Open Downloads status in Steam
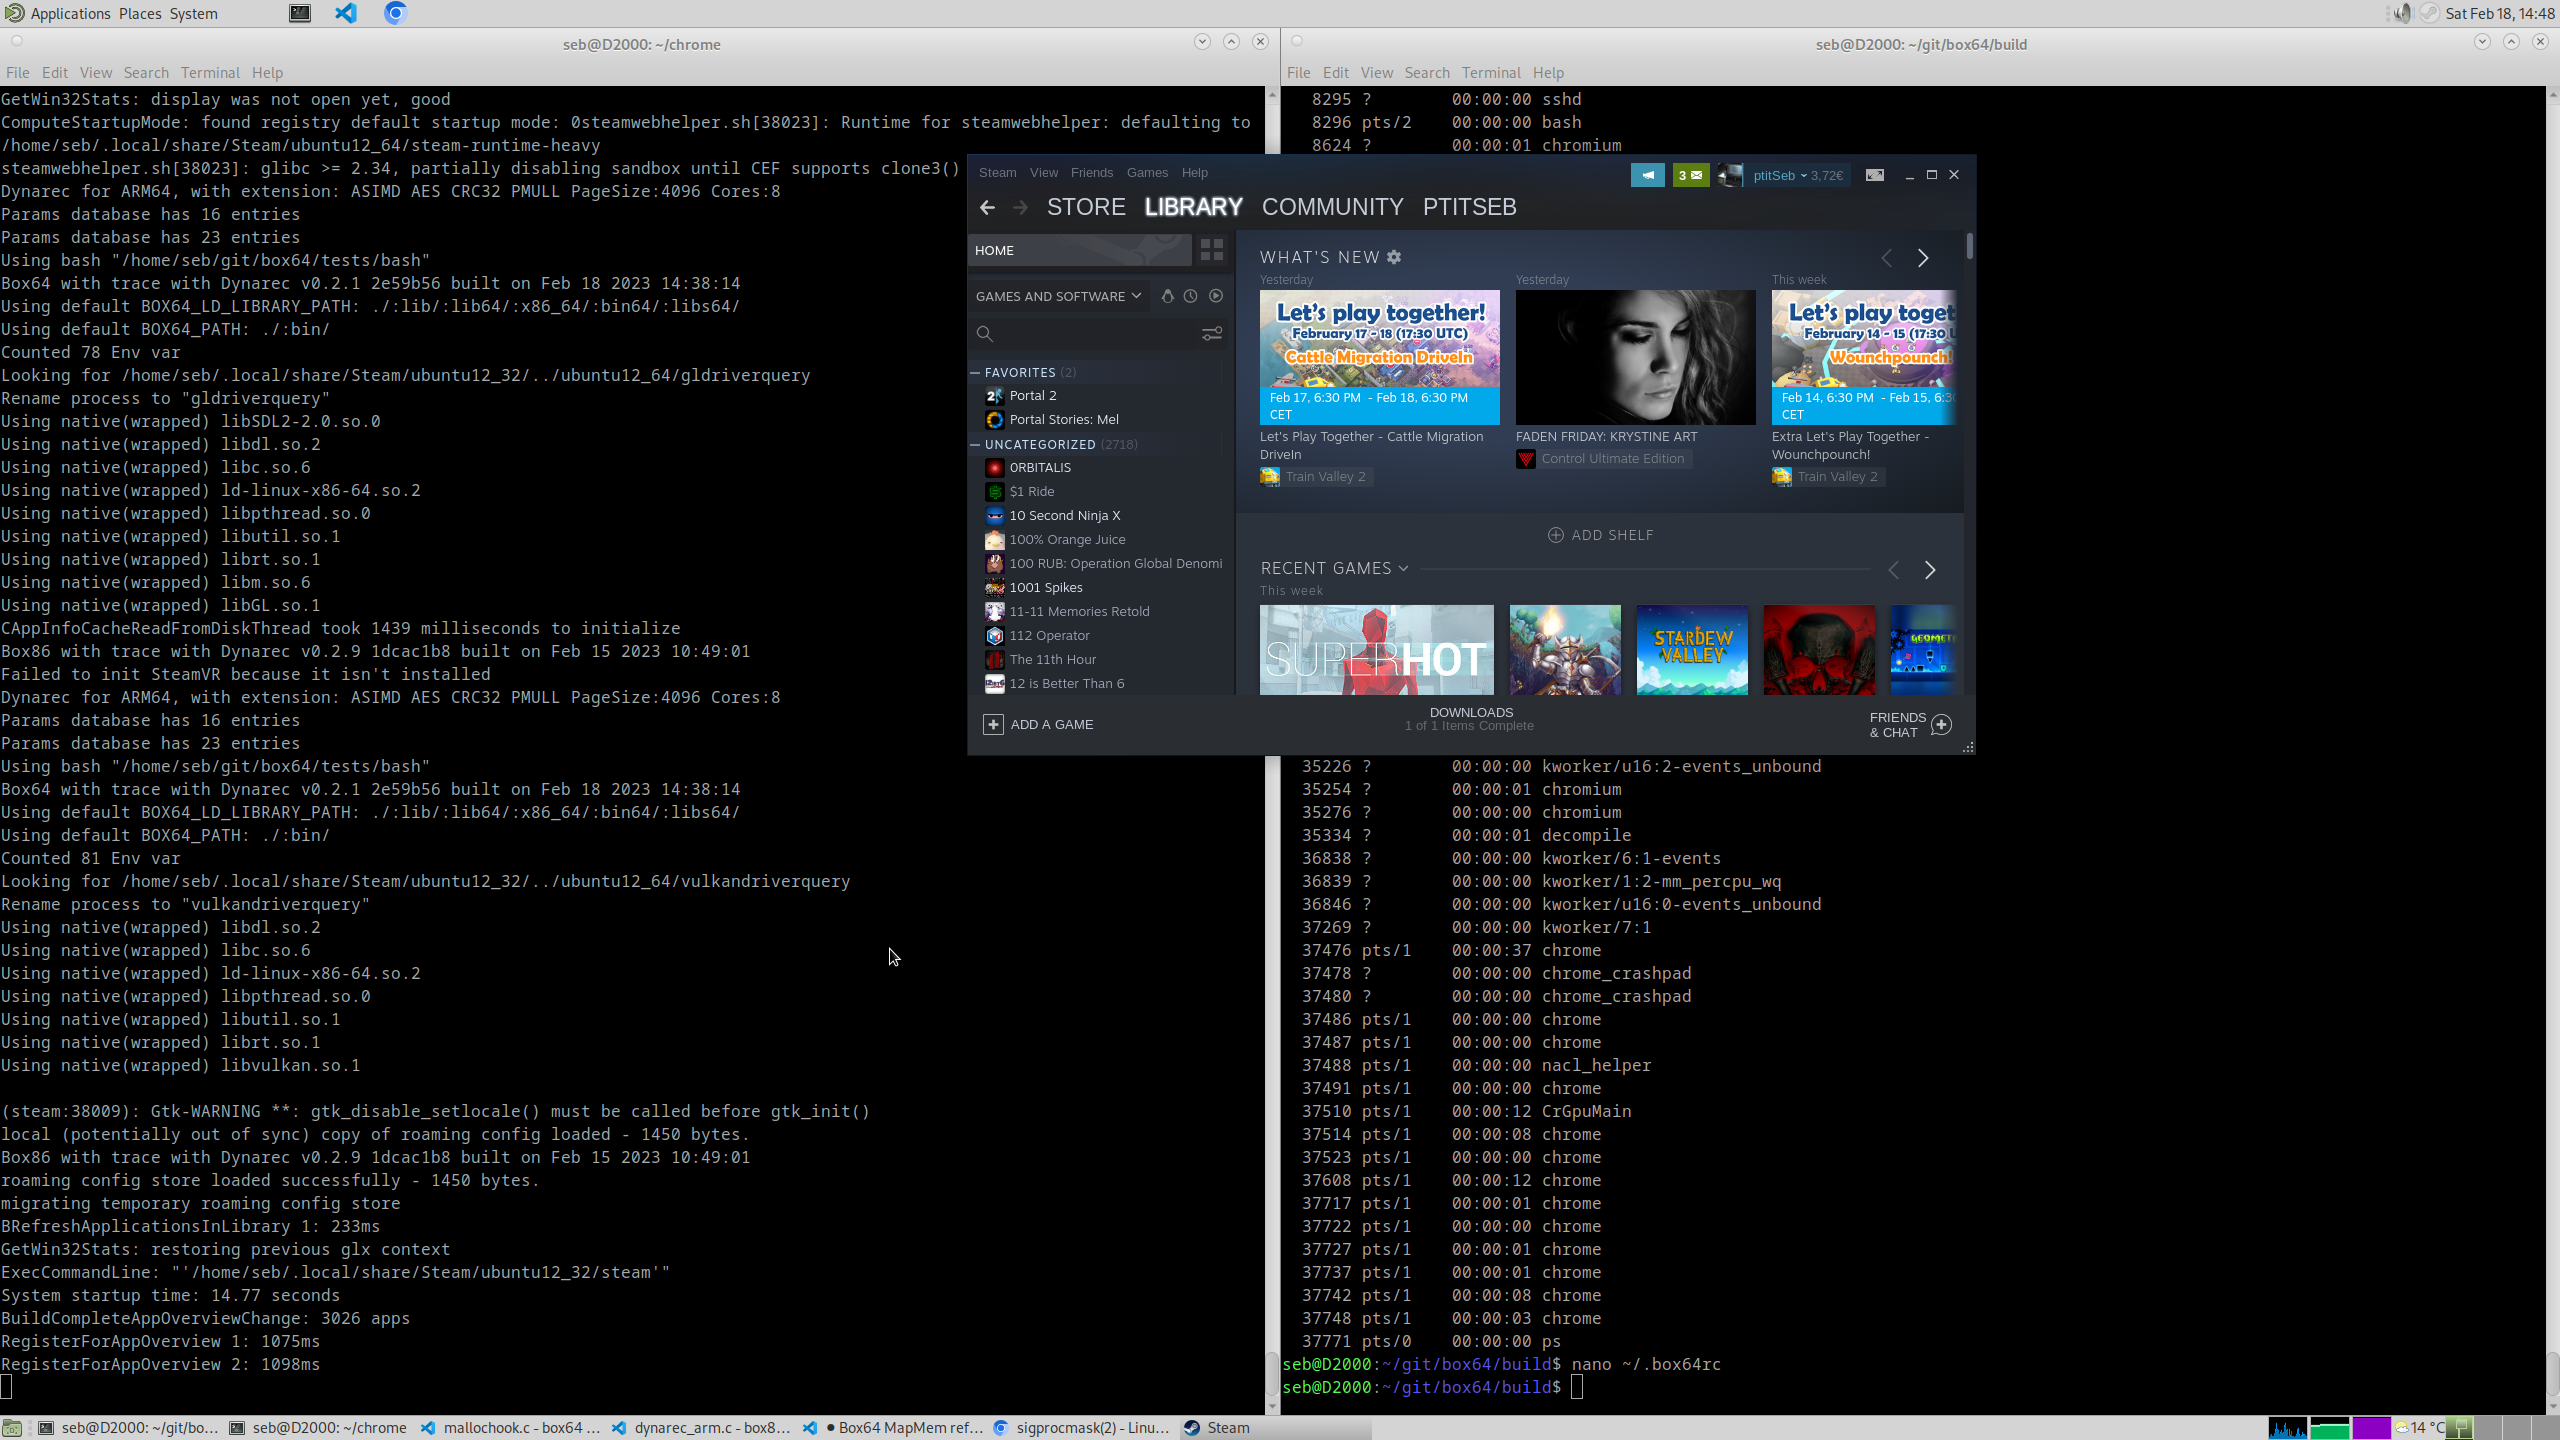 pos(1470,719)
